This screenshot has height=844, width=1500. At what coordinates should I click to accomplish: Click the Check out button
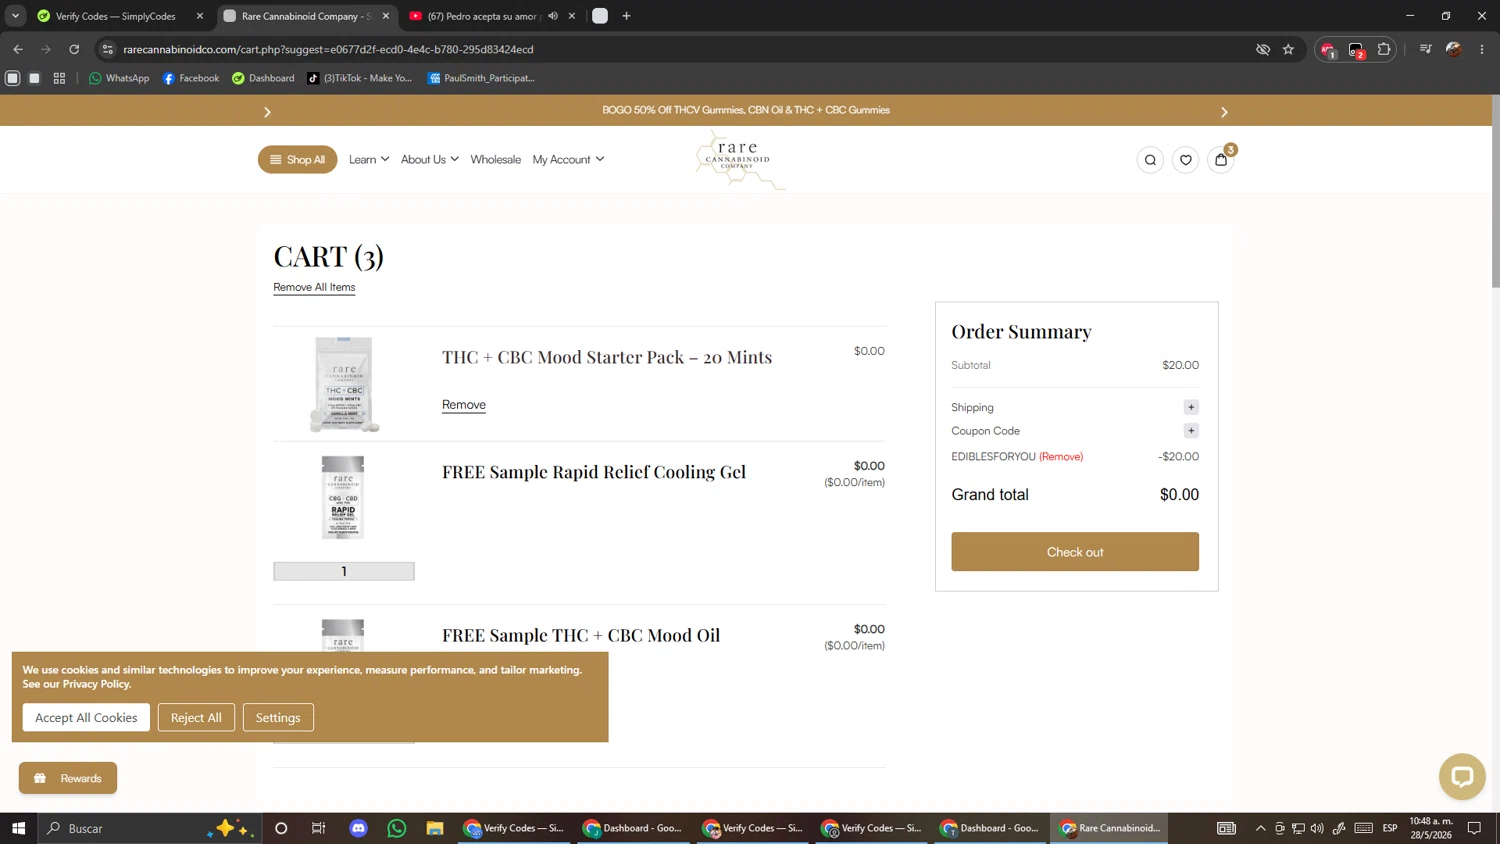click(x=1075, y=552)
